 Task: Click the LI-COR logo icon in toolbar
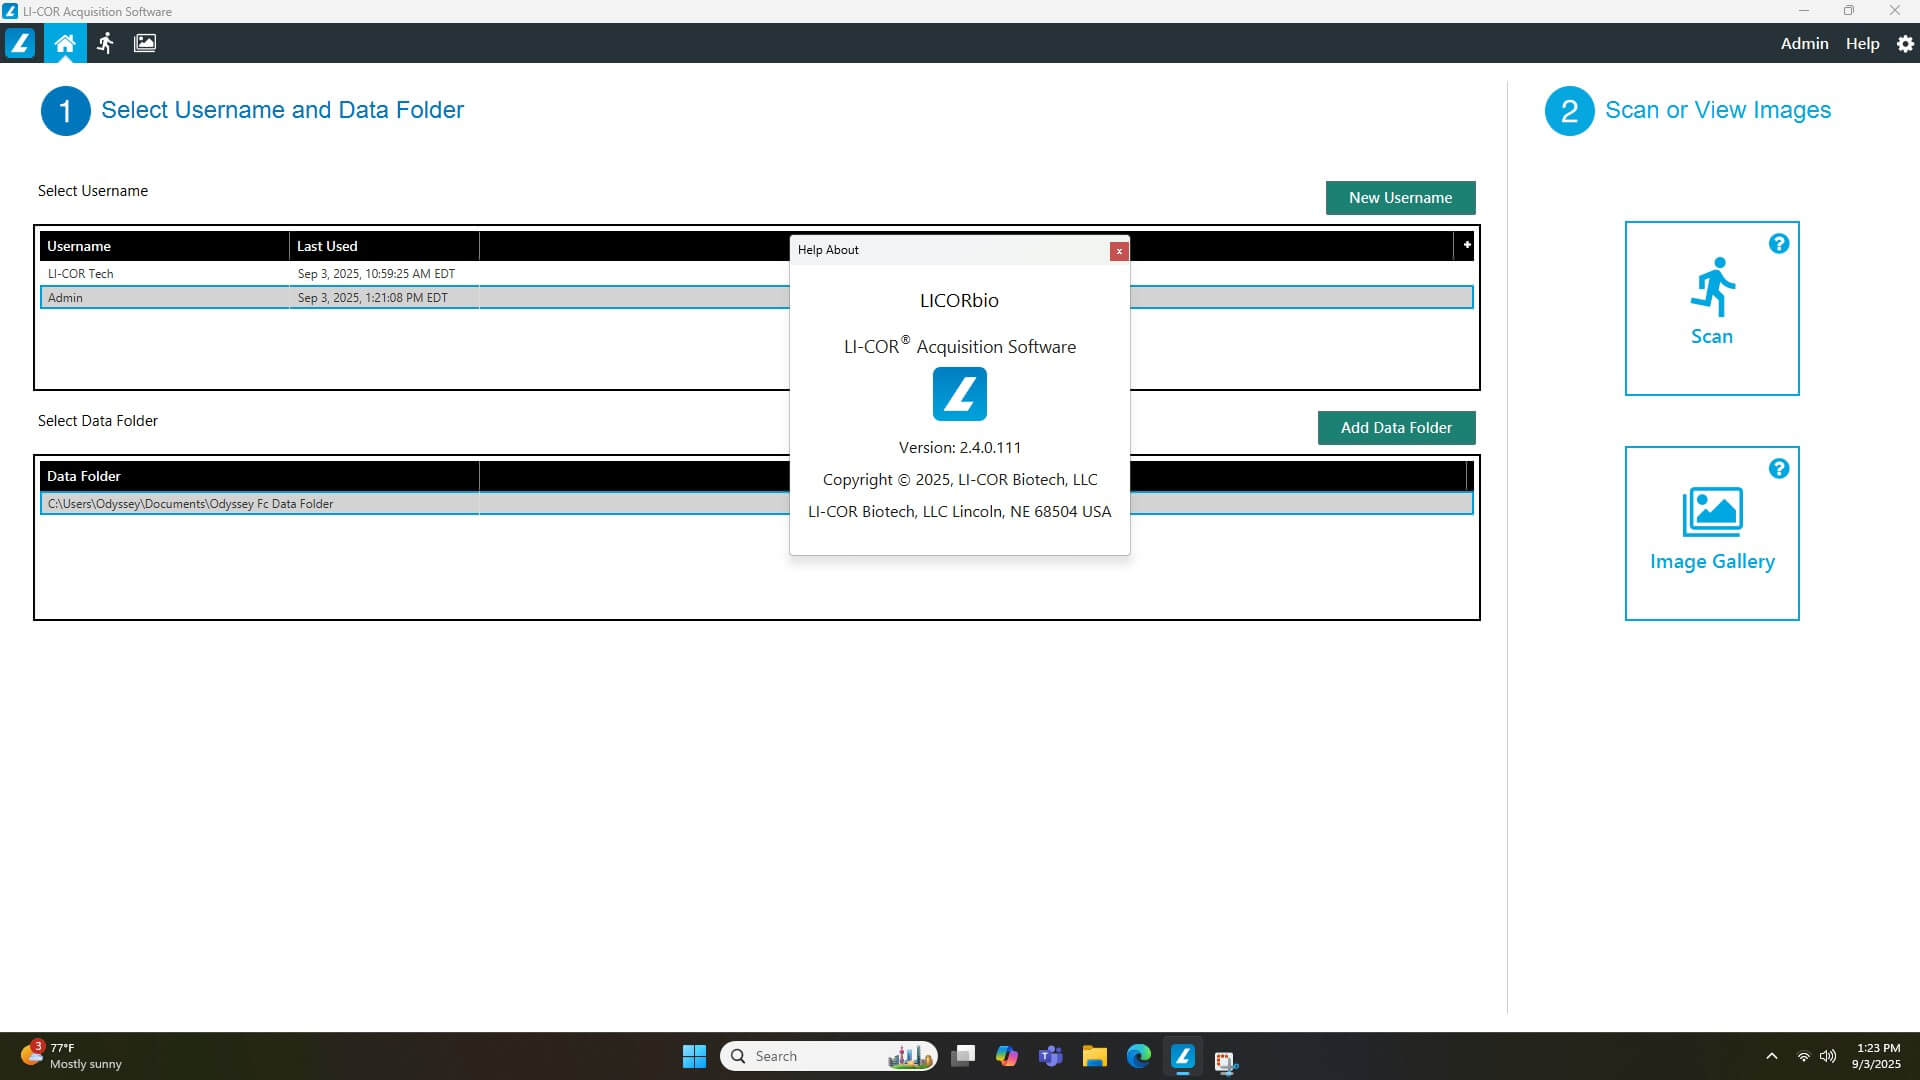[x=20, y=43]
